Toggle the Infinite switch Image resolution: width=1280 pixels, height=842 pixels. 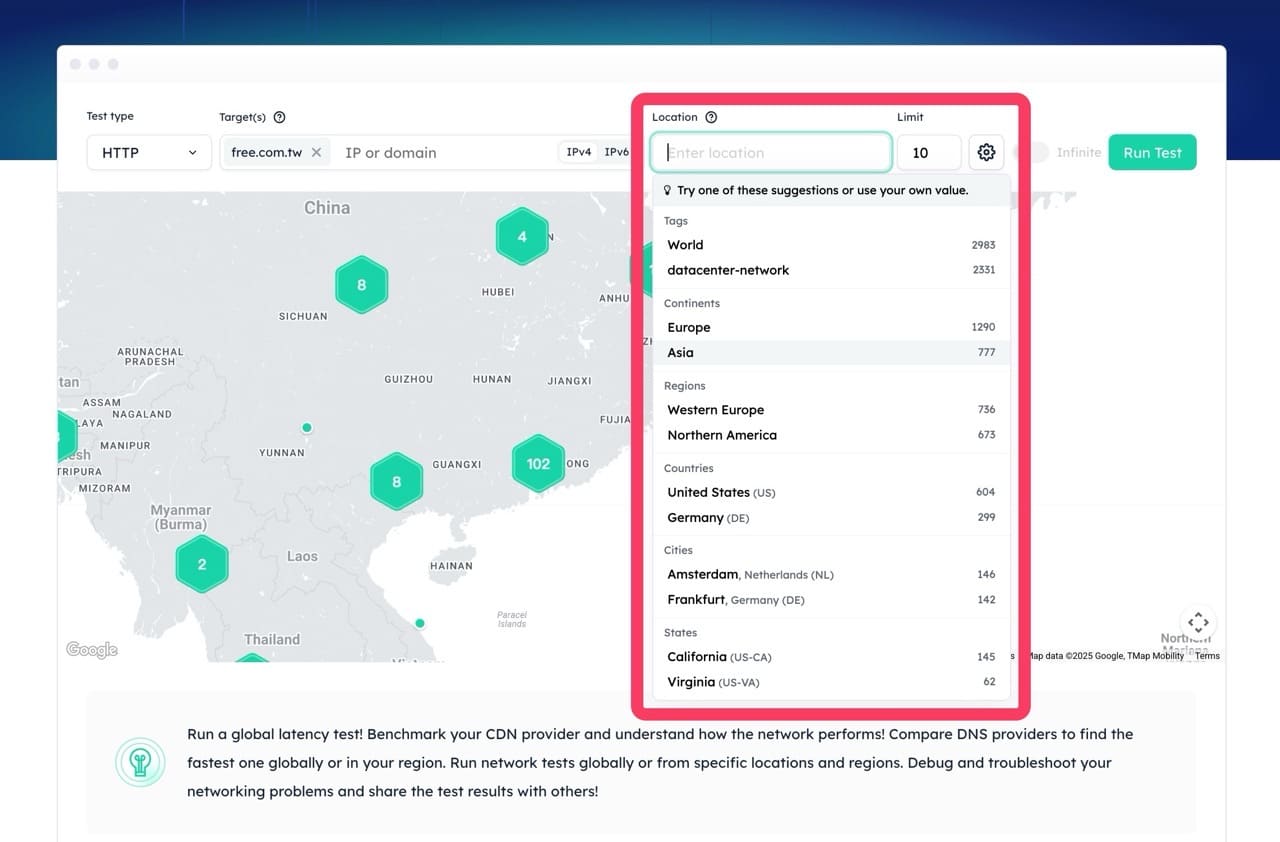(x=1031, y=153)
